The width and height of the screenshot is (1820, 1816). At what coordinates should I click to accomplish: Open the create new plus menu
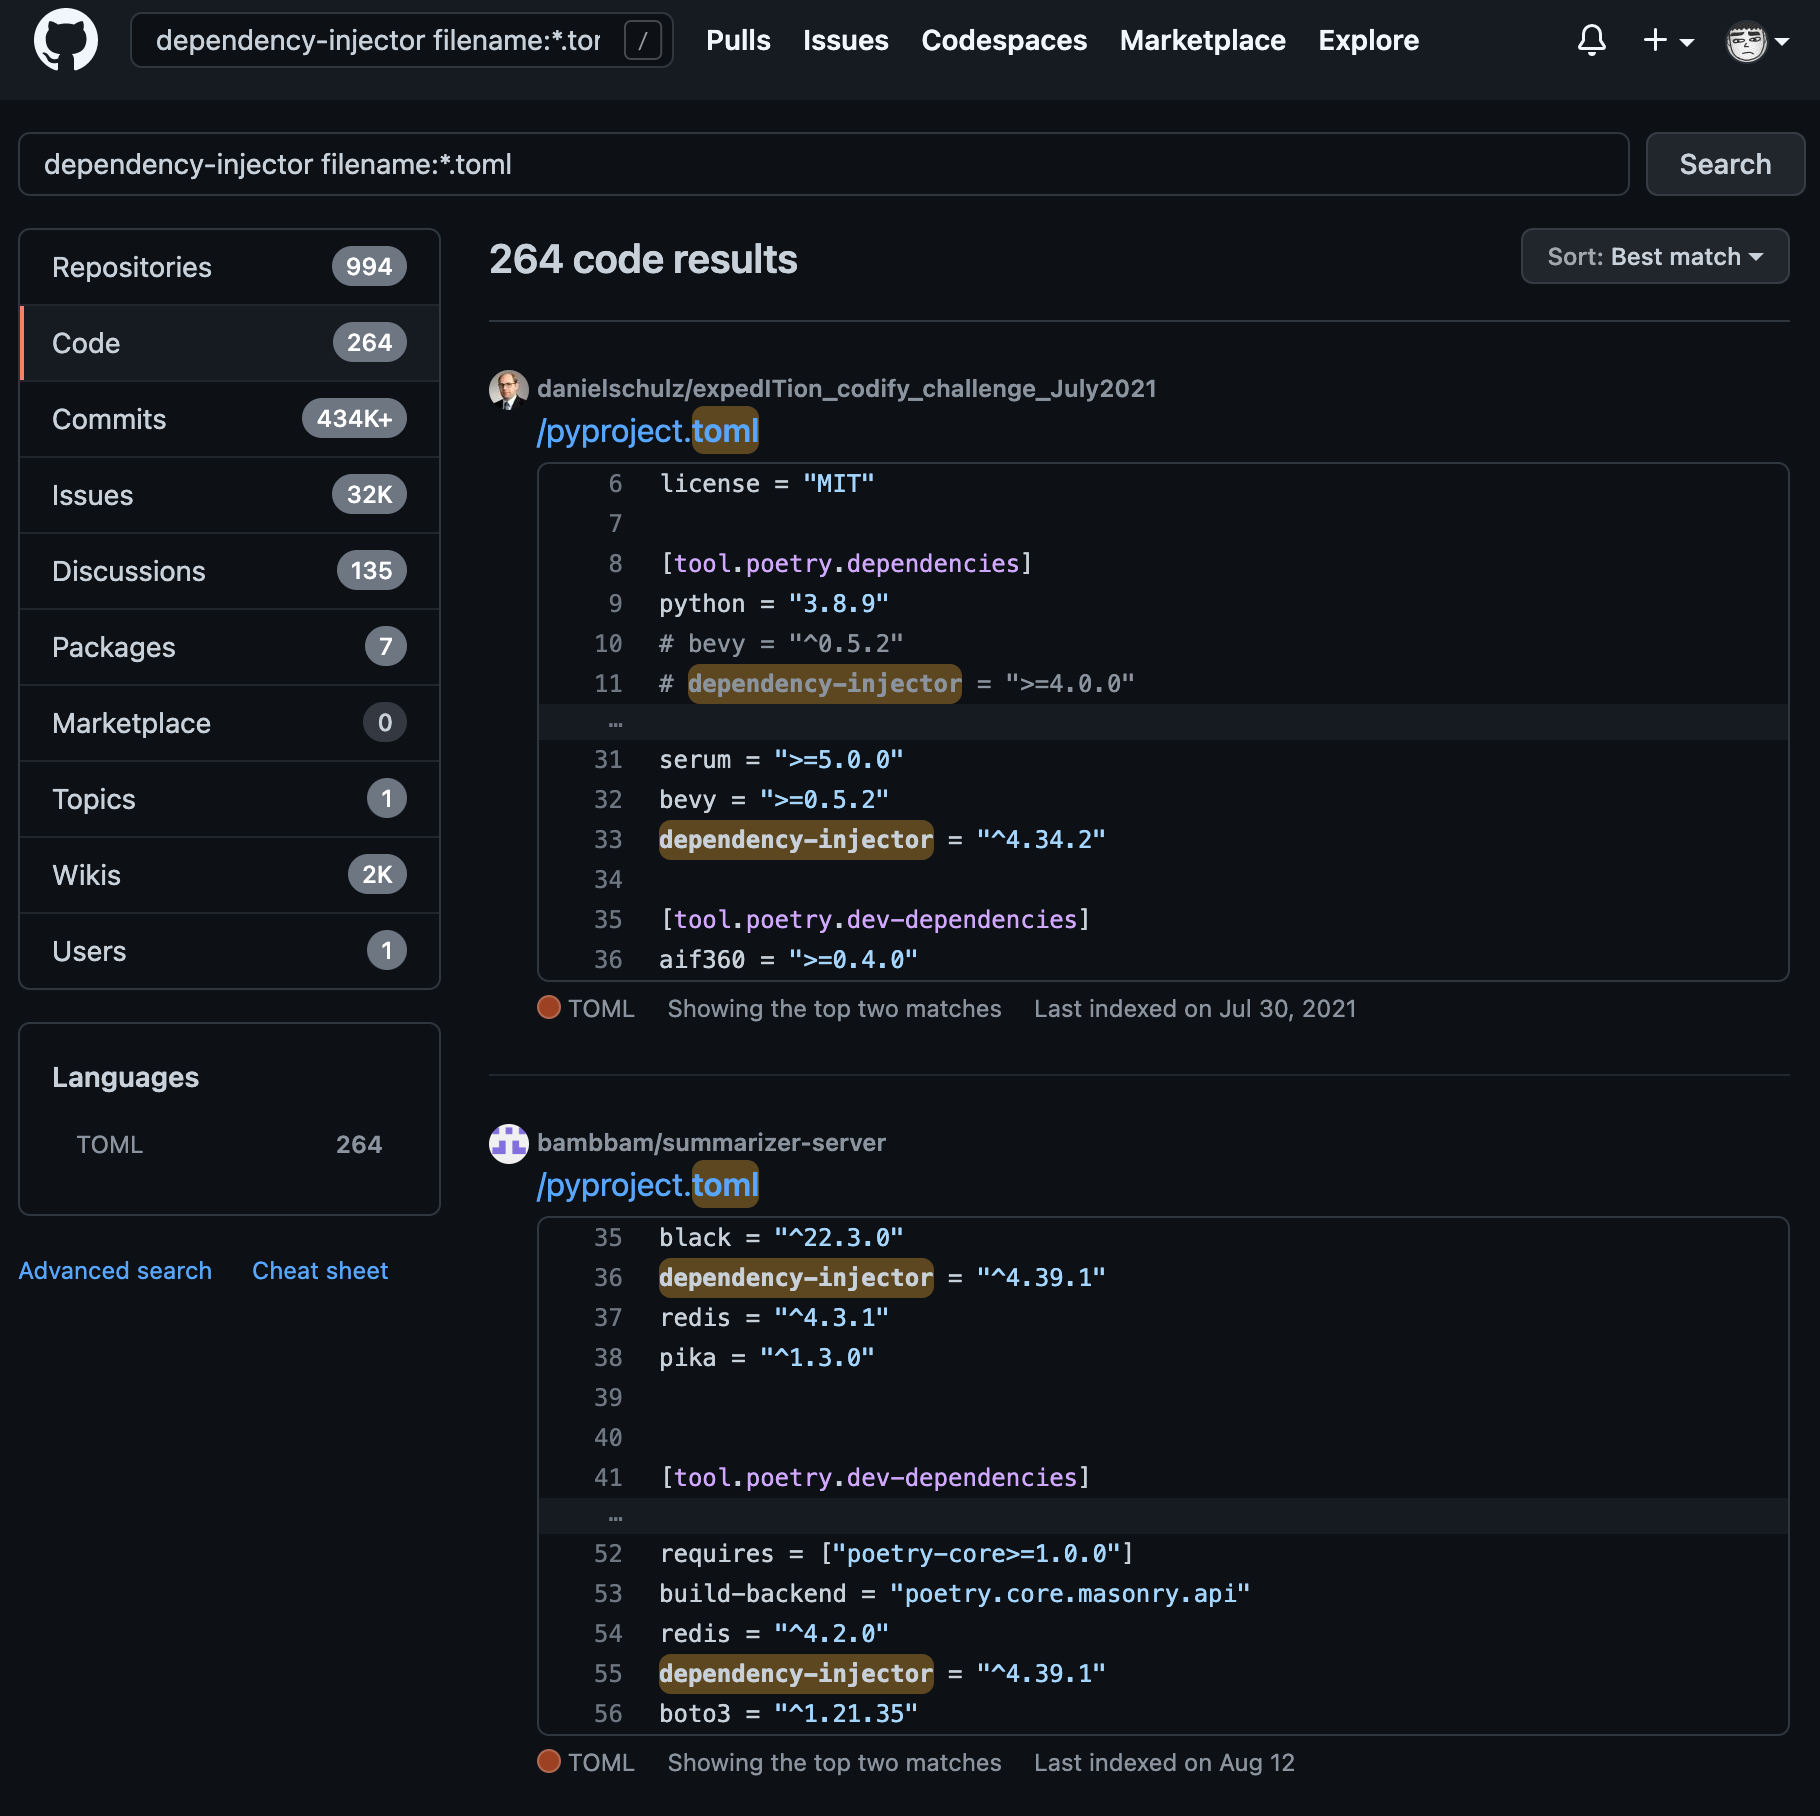1668,40
